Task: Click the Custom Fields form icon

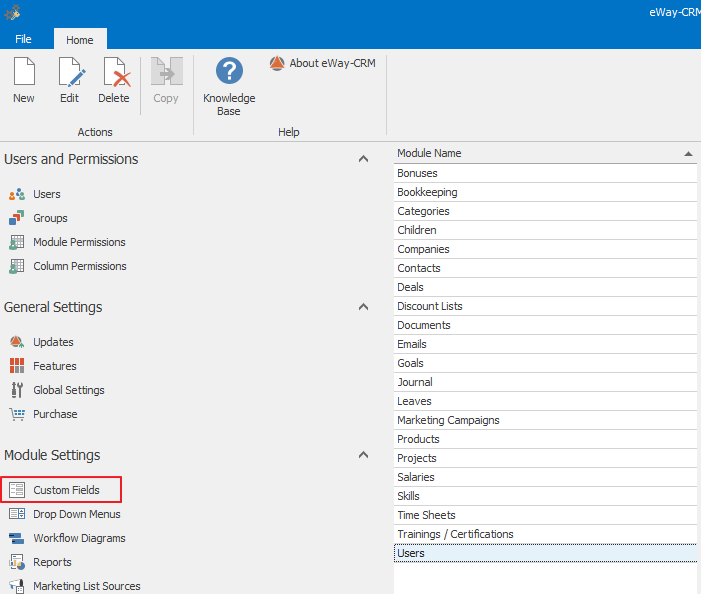Action: click(x=17, y=490)
